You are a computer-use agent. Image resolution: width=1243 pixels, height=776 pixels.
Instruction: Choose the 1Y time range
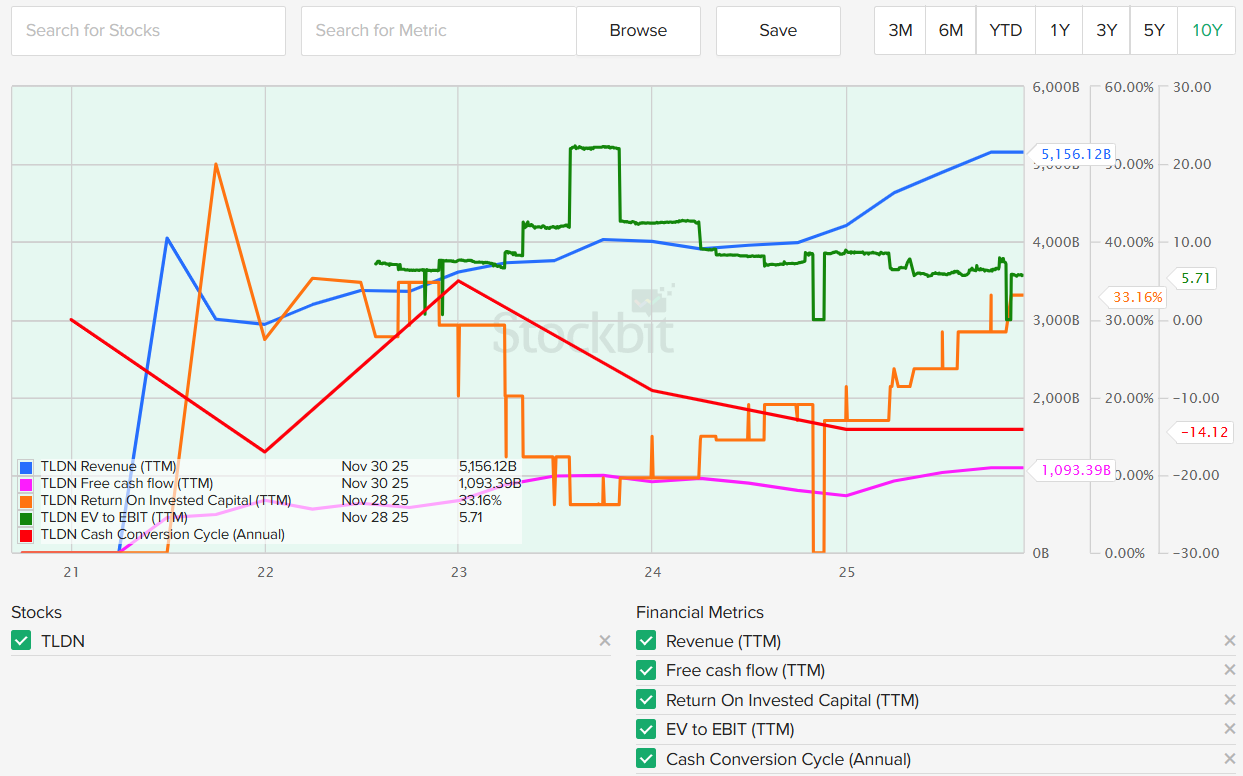[1059, 30]
